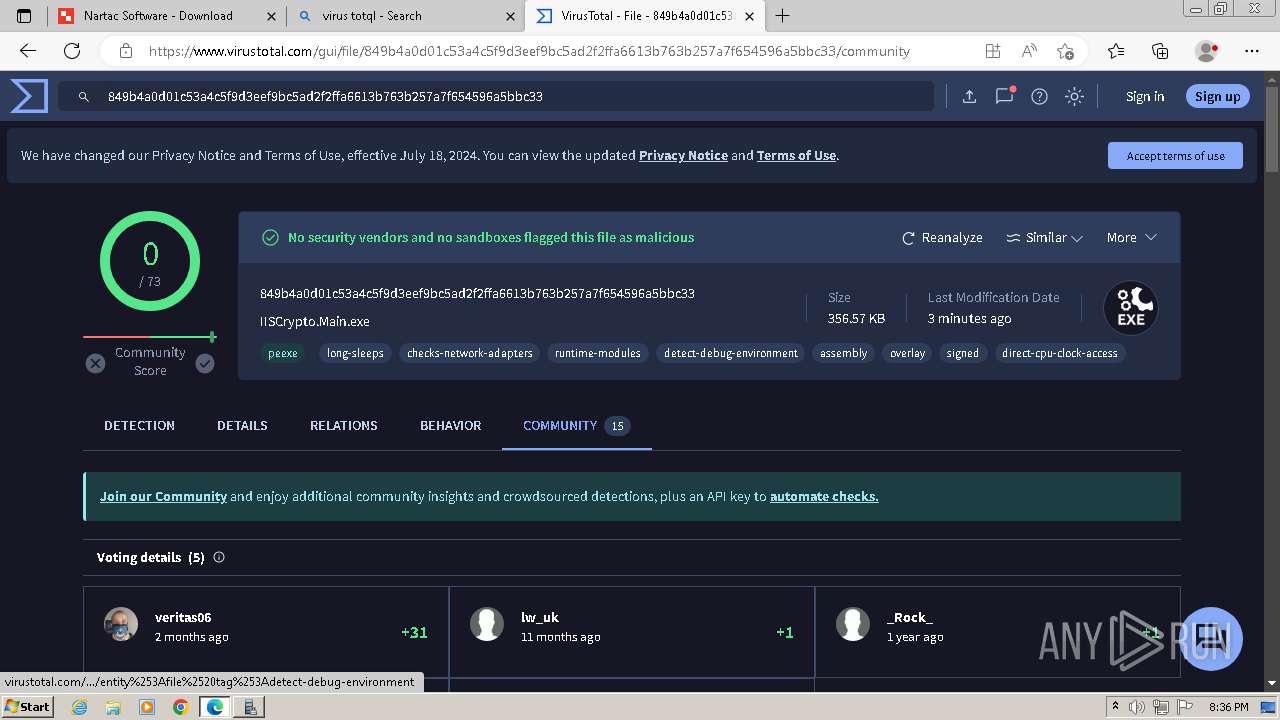Screen dimensions: 1280x720
Task: Open veritas06 user avatar
Action: point(121,624)
